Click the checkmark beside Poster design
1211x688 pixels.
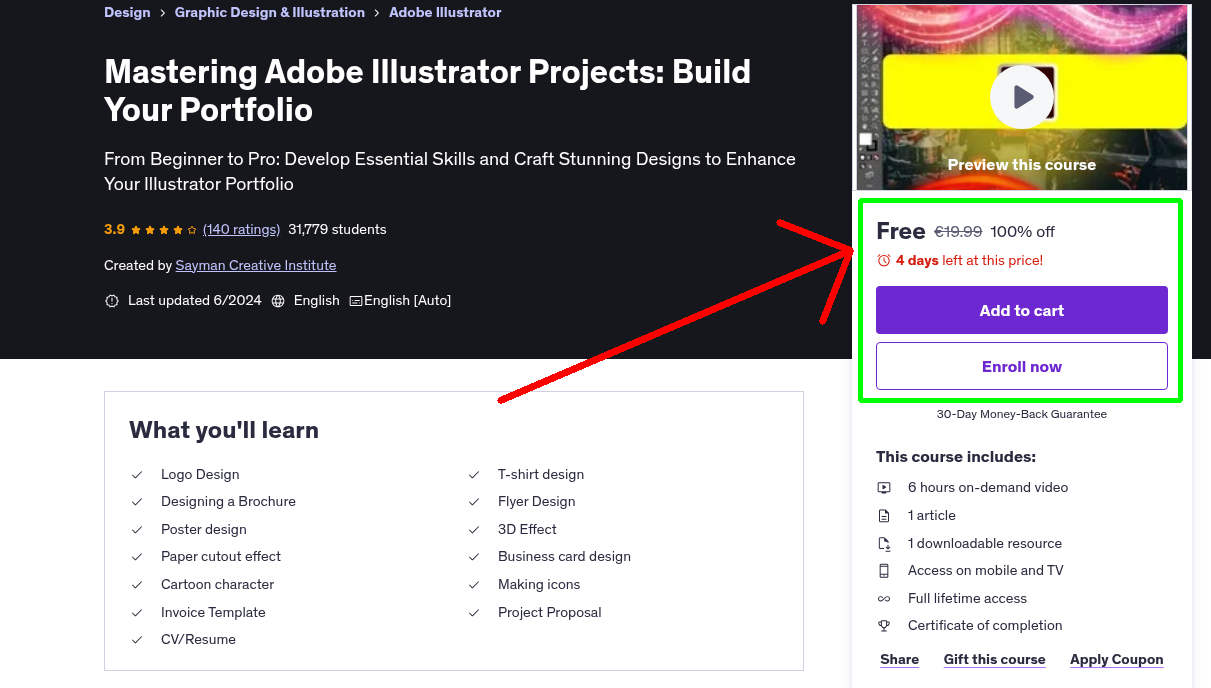click(137, 530)
